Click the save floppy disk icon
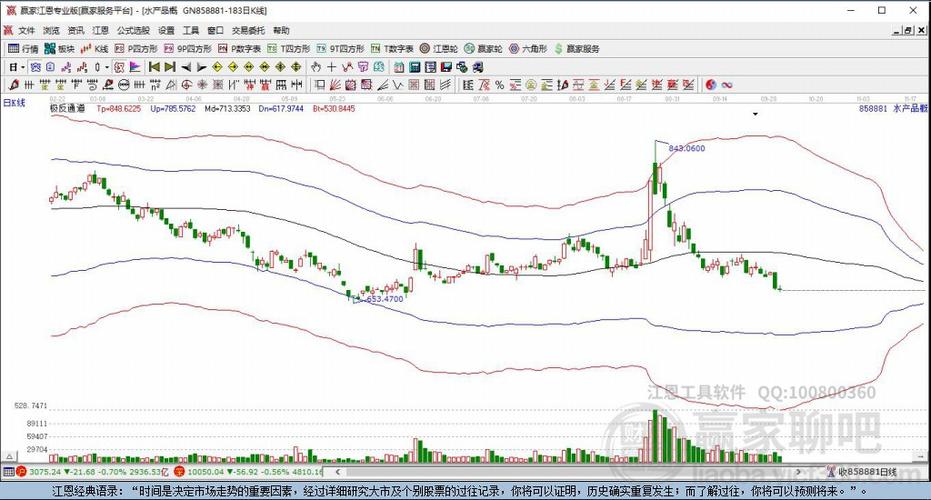This screenshot has height=500, width=931. [x=446, y=67]
